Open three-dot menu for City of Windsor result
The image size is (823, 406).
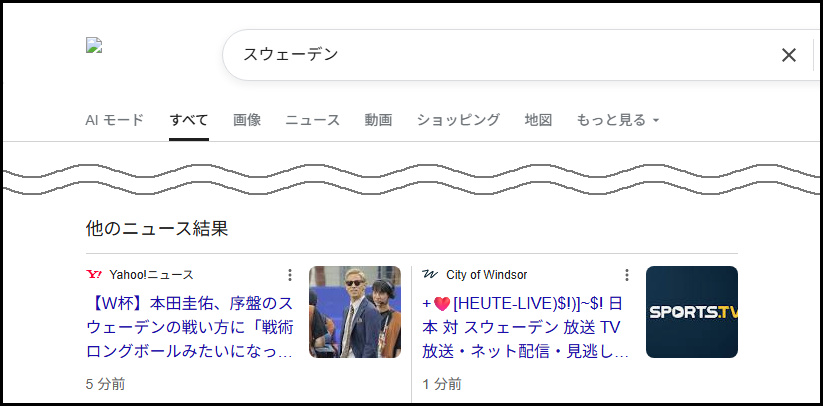click(x=626, y=275)
